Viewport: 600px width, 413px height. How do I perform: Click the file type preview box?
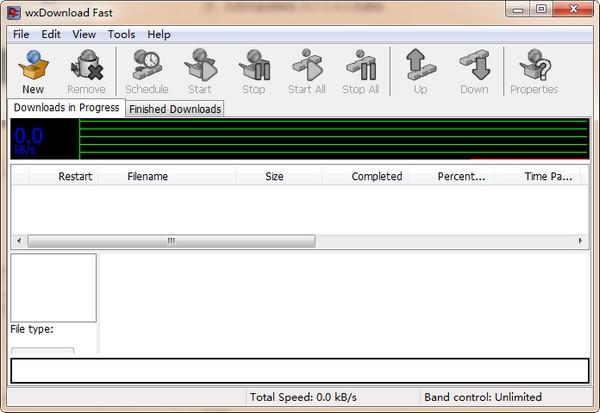(x=53, y=287)
